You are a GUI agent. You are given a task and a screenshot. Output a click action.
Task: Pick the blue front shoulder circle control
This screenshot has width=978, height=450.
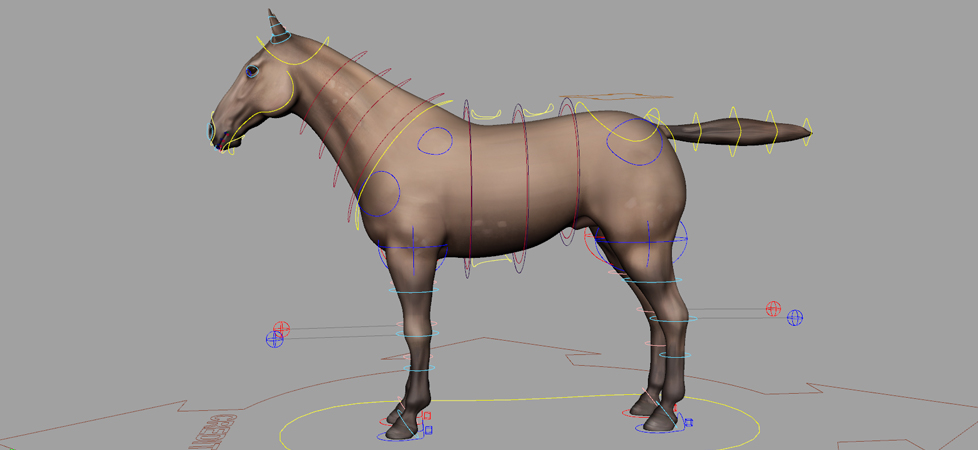[x=382, y=195]
